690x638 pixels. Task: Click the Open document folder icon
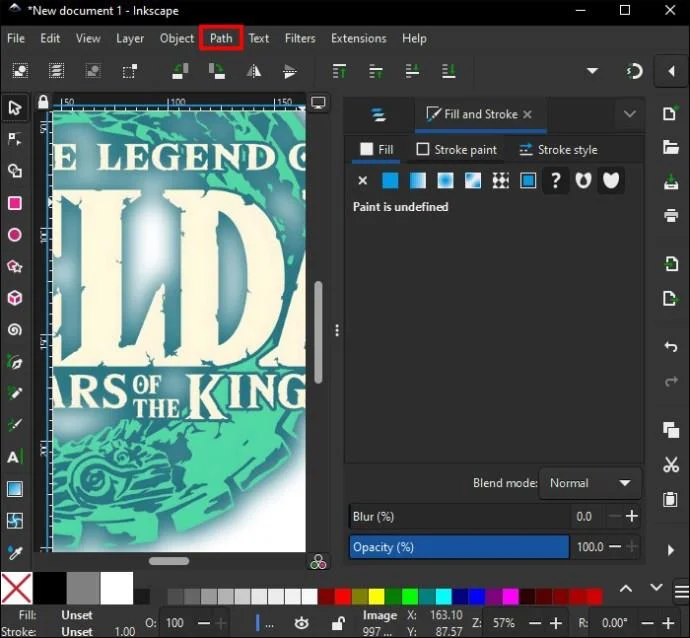coord(670,147)
